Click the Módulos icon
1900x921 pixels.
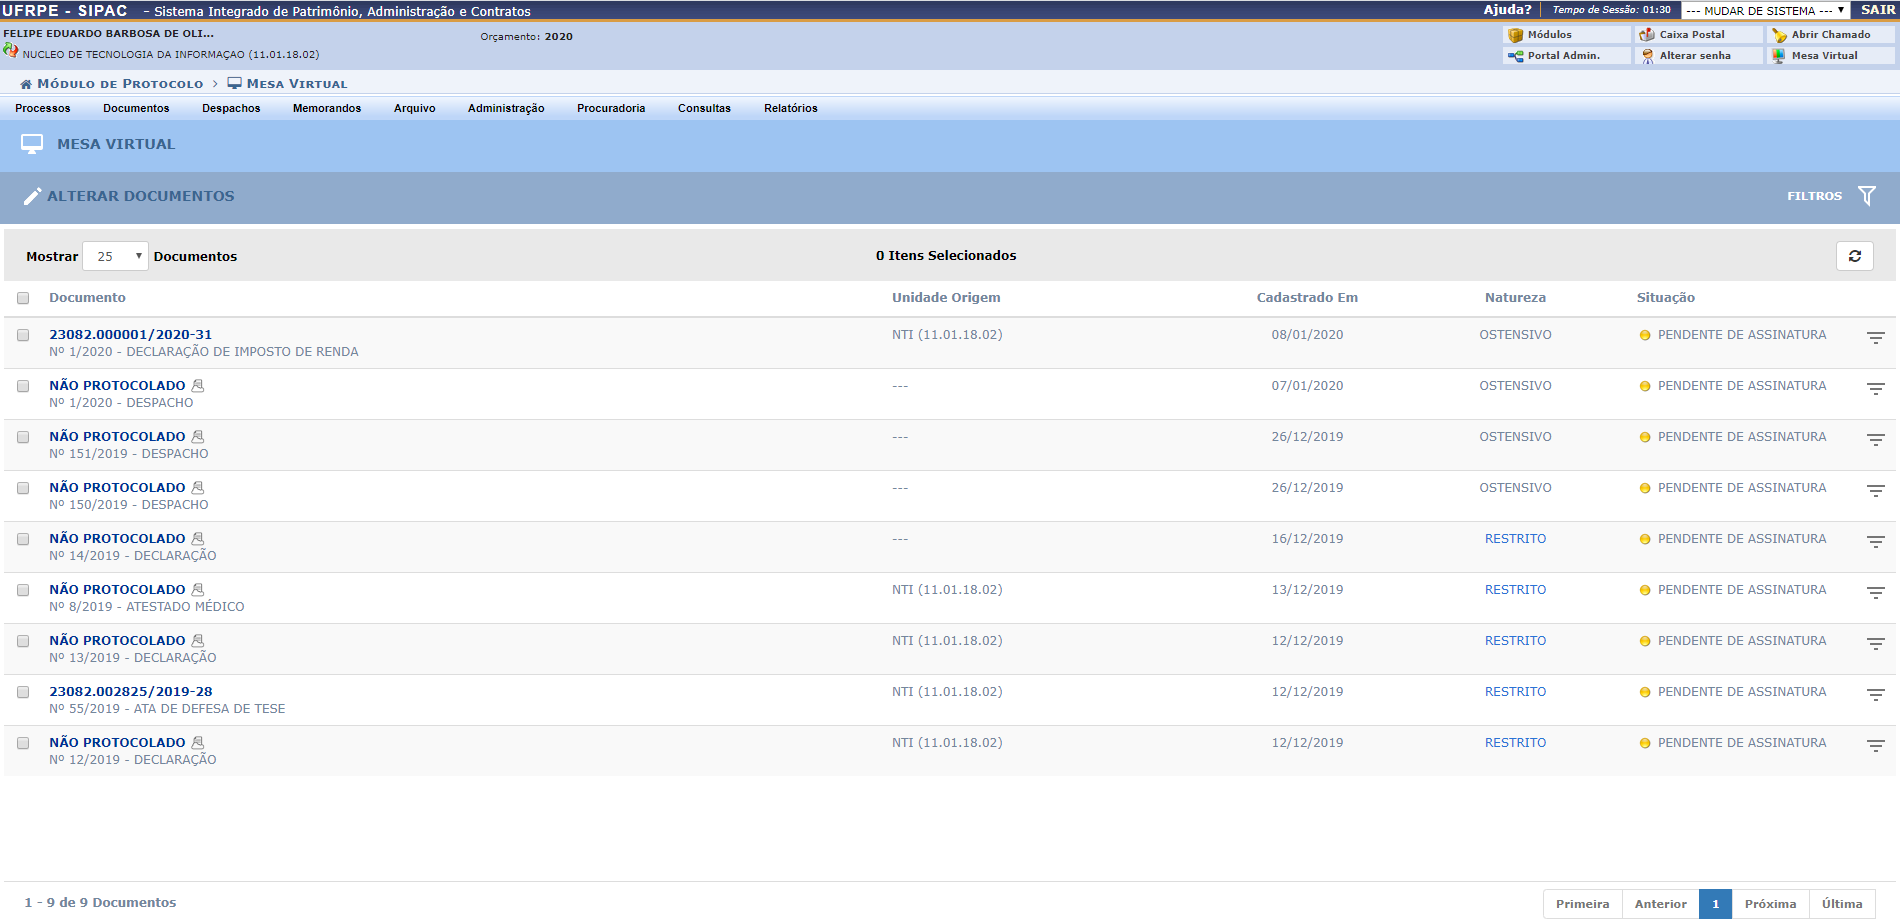click(1515, 34)
